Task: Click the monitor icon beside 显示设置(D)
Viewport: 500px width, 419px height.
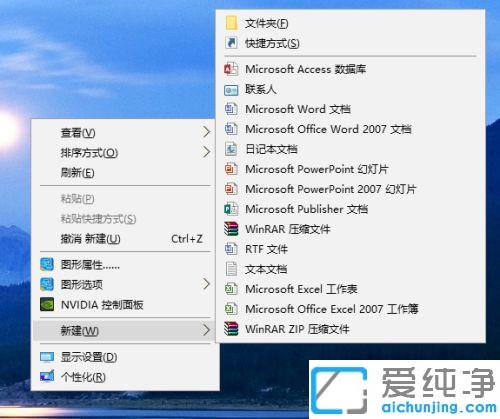Action: point(47,357)
